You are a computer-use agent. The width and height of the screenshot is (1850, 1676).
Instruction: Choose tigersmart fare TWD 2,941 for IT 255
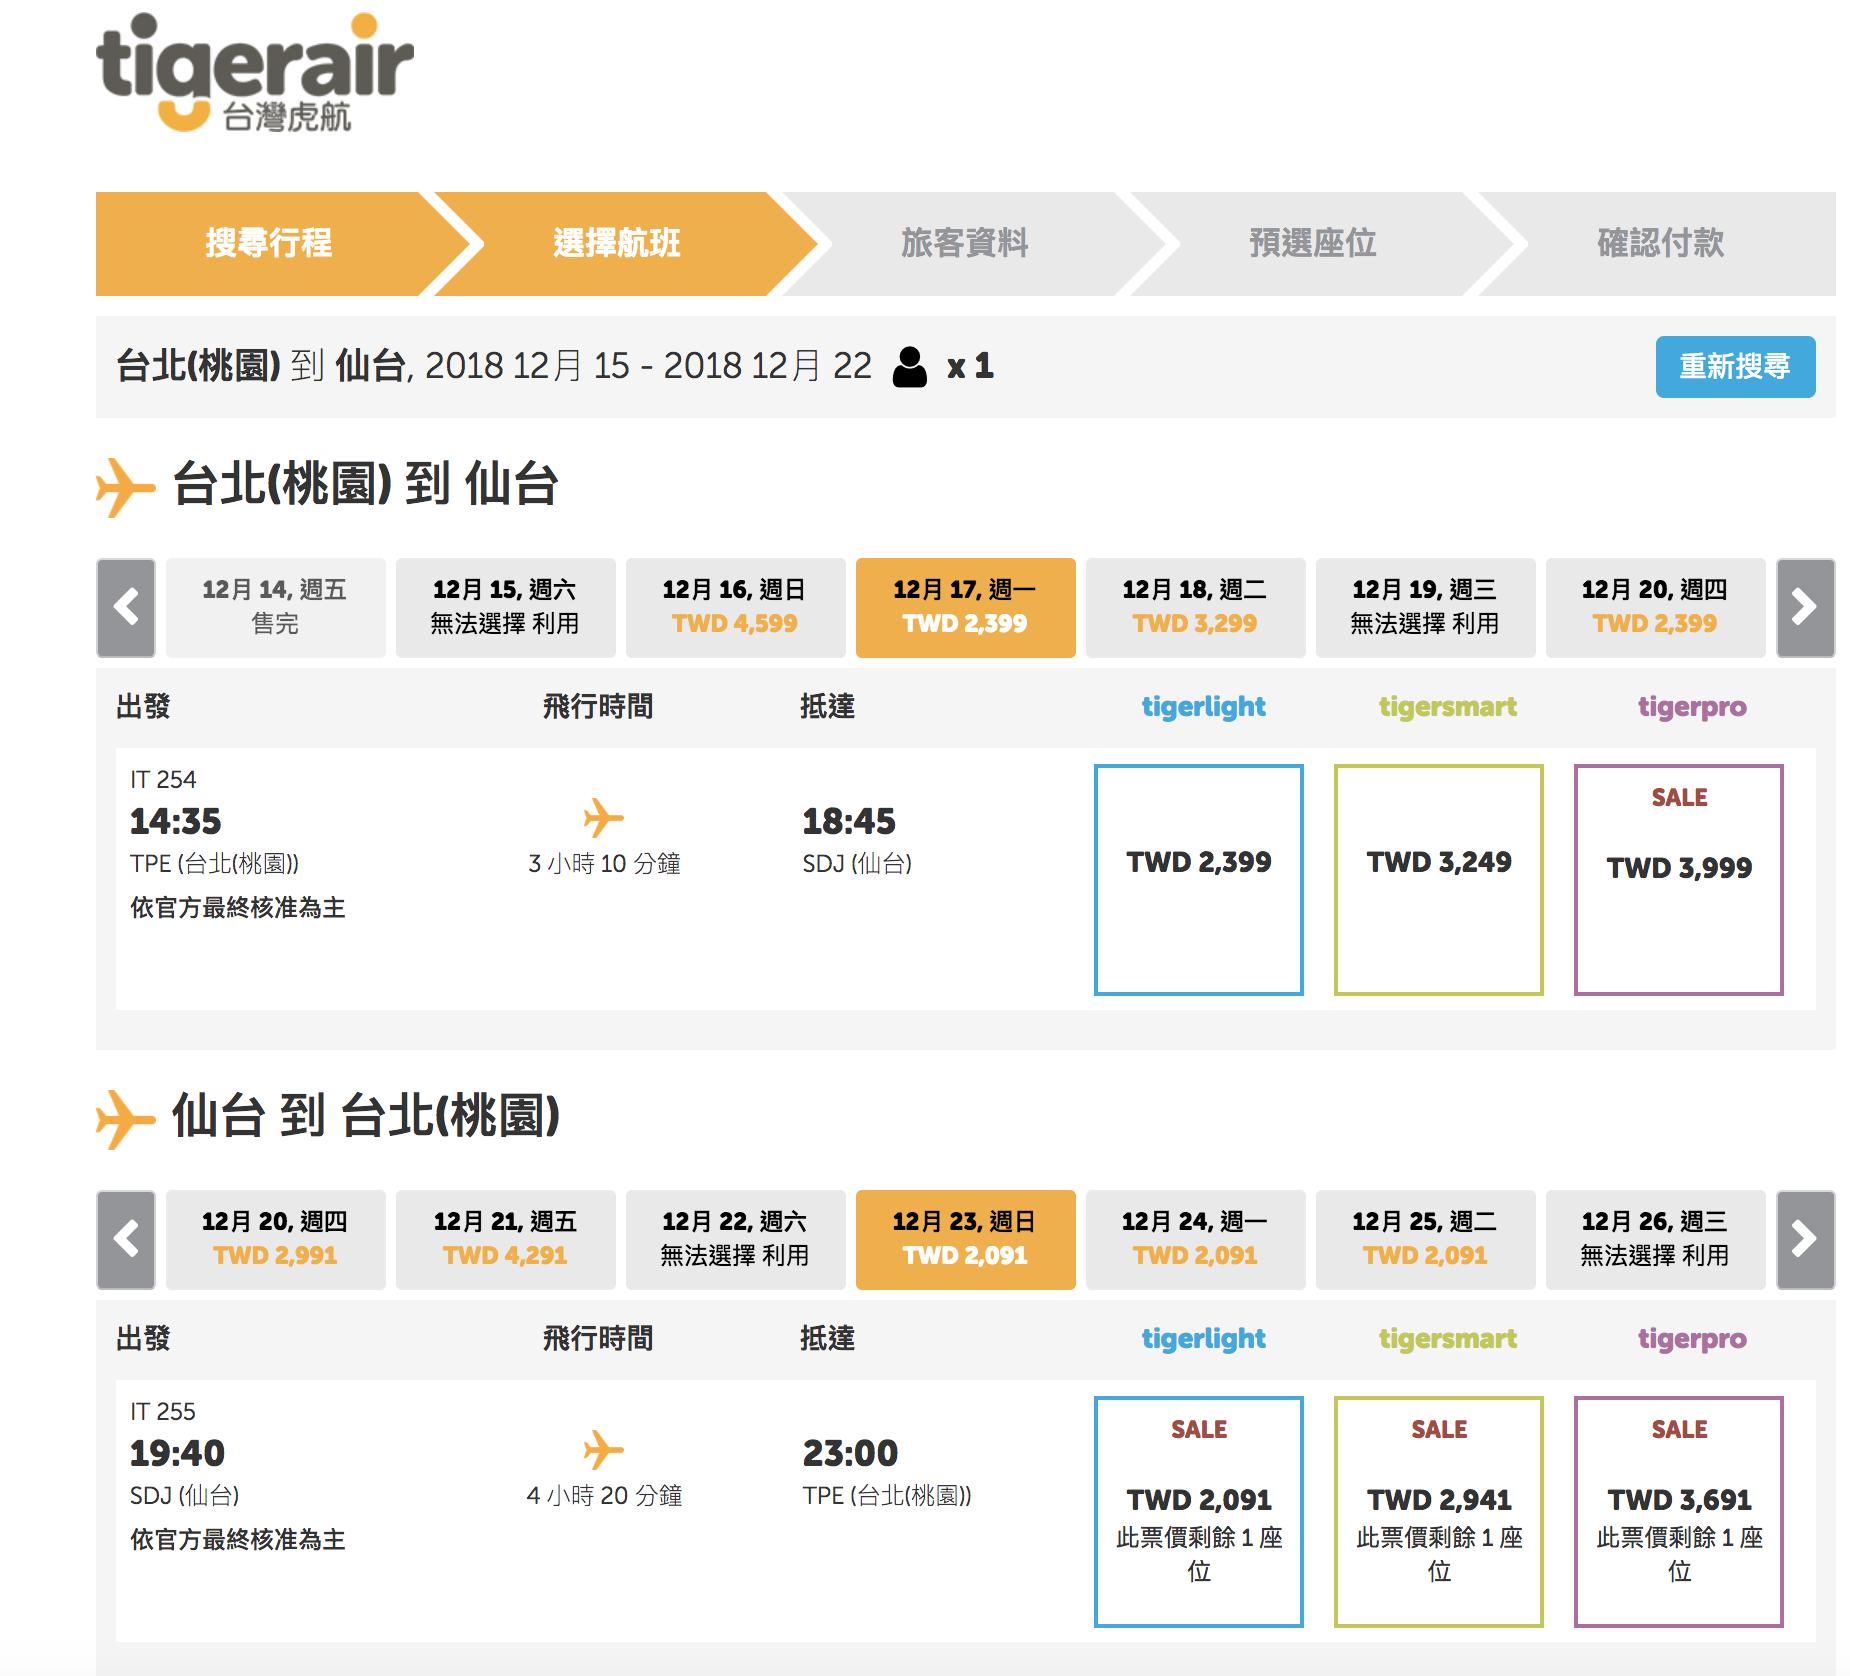click(x=1439, y=1512)
